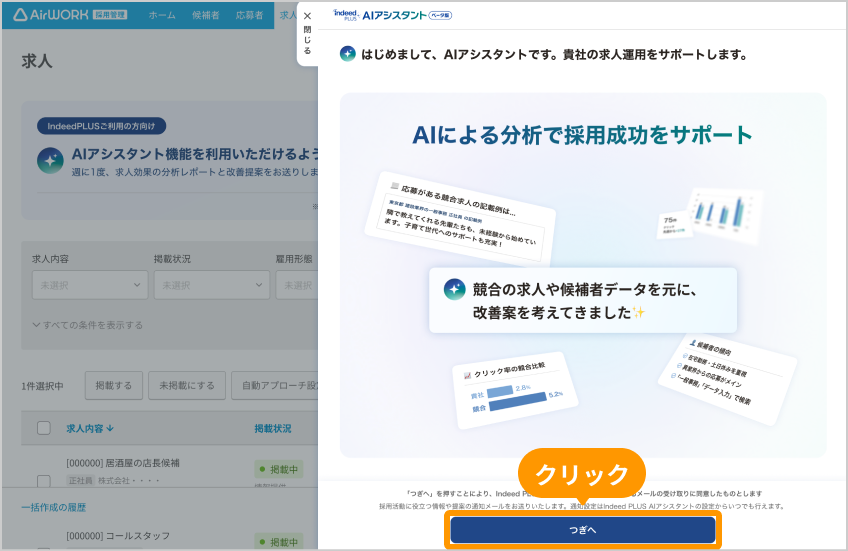Click the 掲載中 status badge for 居酒屋の店長候補
The image size is (848, 551).
coord(279,469)
